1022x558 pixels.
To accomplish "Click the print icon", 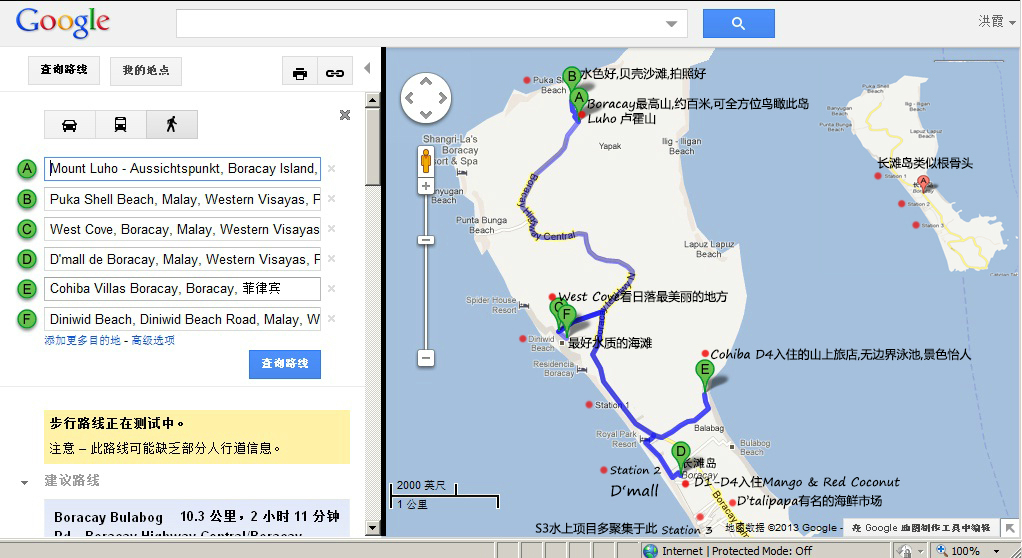I will pyautogui.click(x=299, y=72).
